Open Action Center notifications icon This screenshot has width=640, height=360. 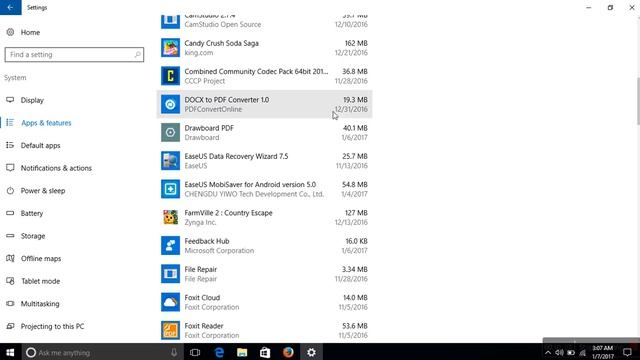point(627,352)
